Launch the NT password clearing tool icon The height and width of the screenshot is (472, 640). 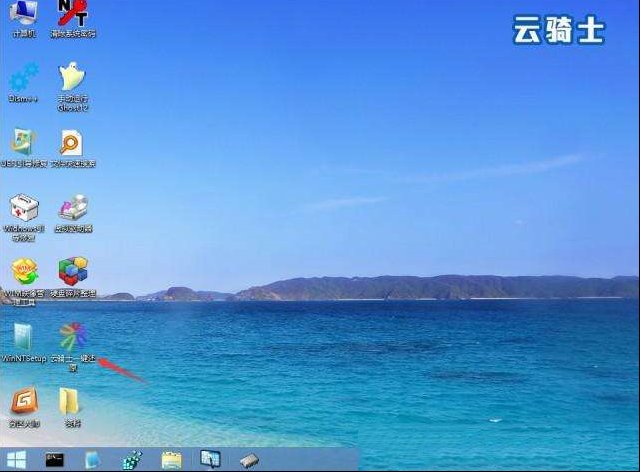(x=72, y=14)
